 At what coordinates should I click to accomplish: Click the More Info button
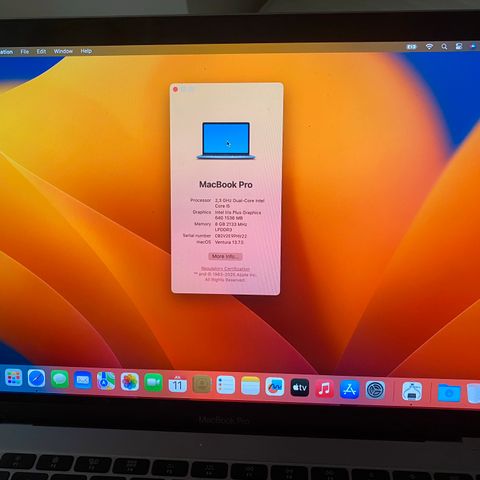click(225, 256)
